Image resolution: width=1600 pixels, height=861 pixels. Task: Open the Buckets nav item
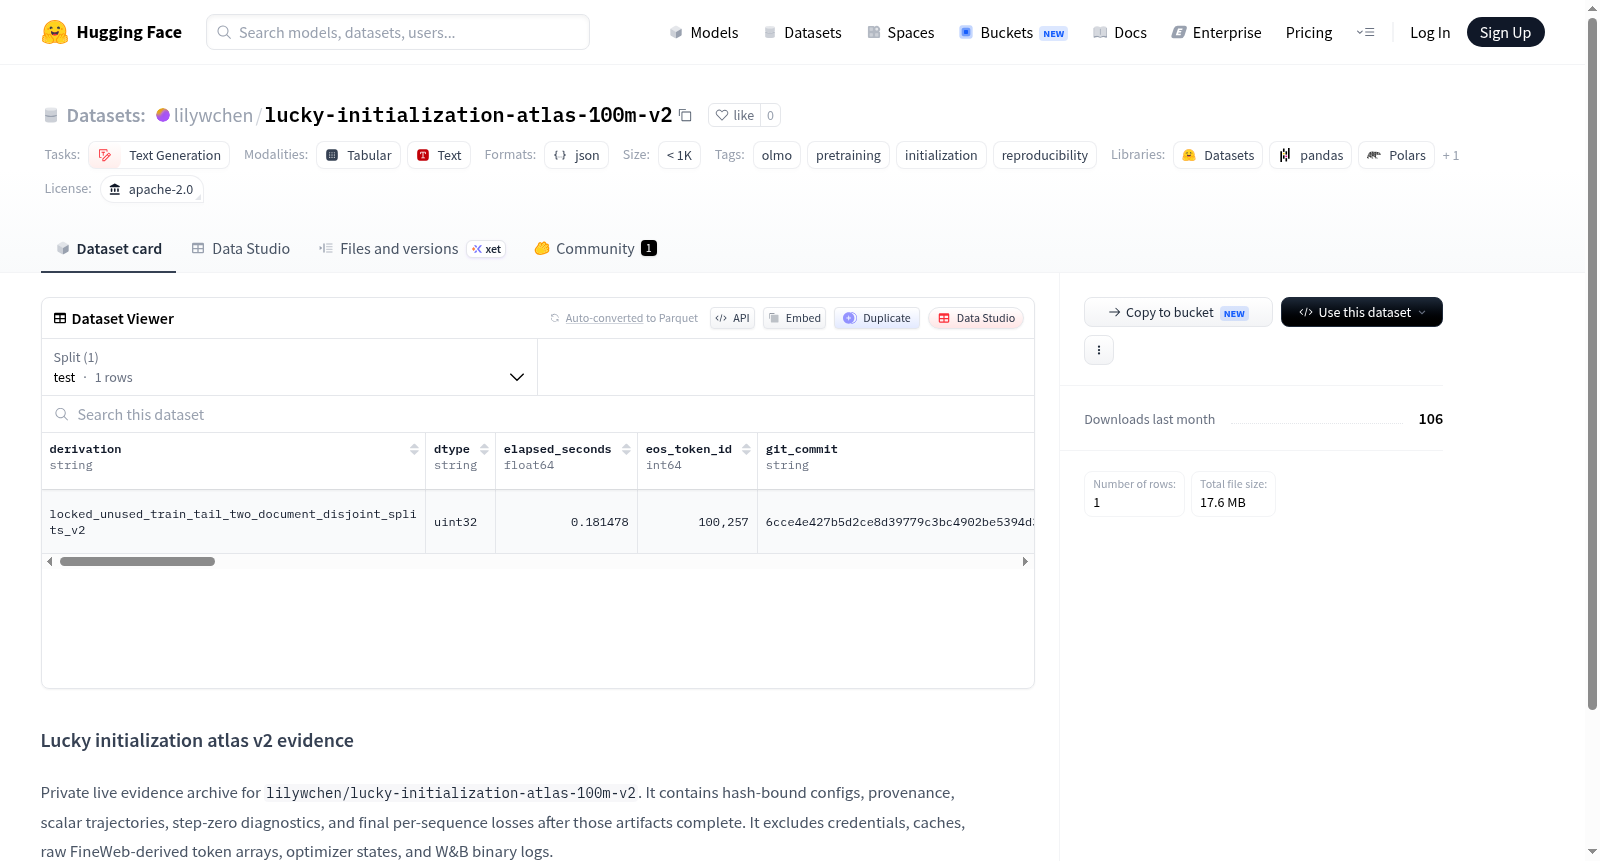[x=1013, y=32]
